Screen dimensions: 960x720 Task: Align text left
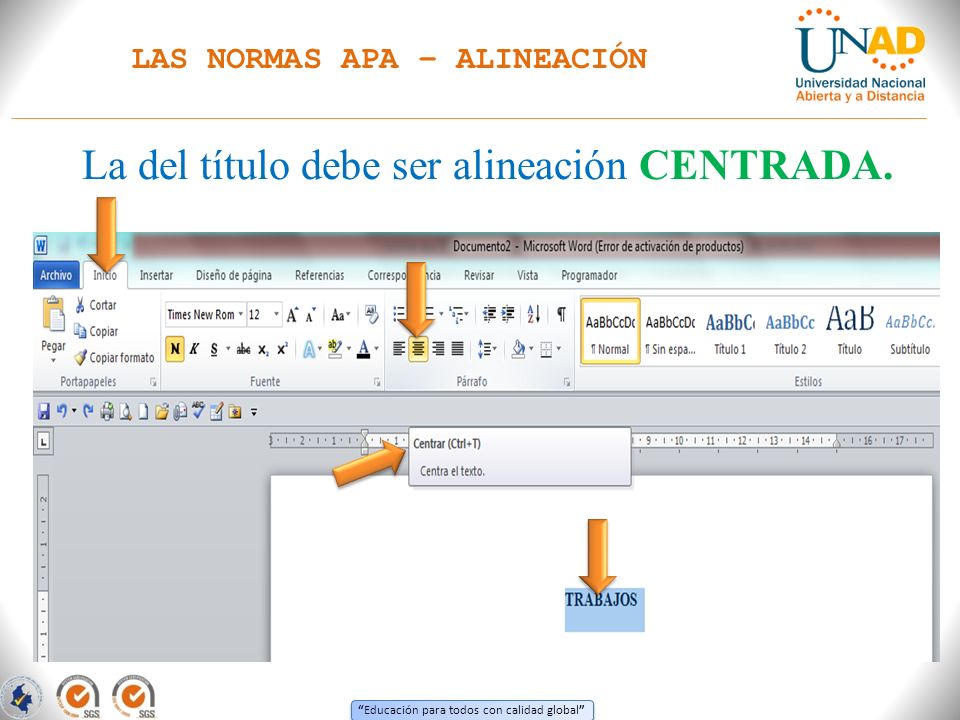pos(399,349)
